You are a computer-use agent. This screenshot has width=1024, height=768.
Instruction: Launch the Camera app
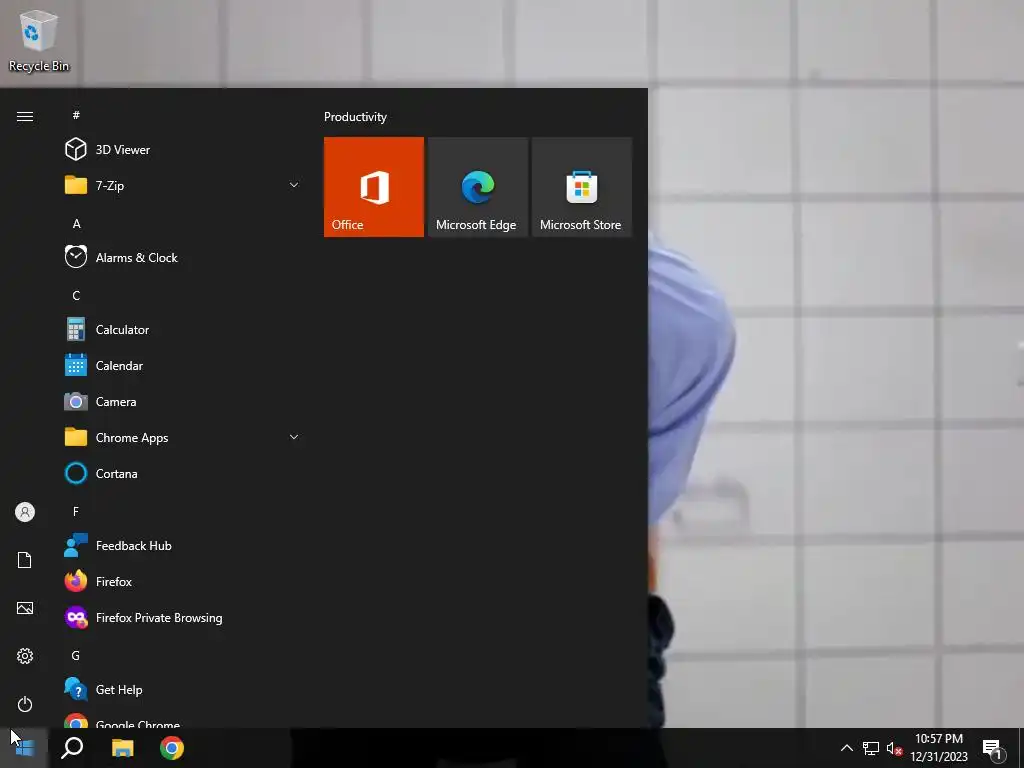point(182,402)
